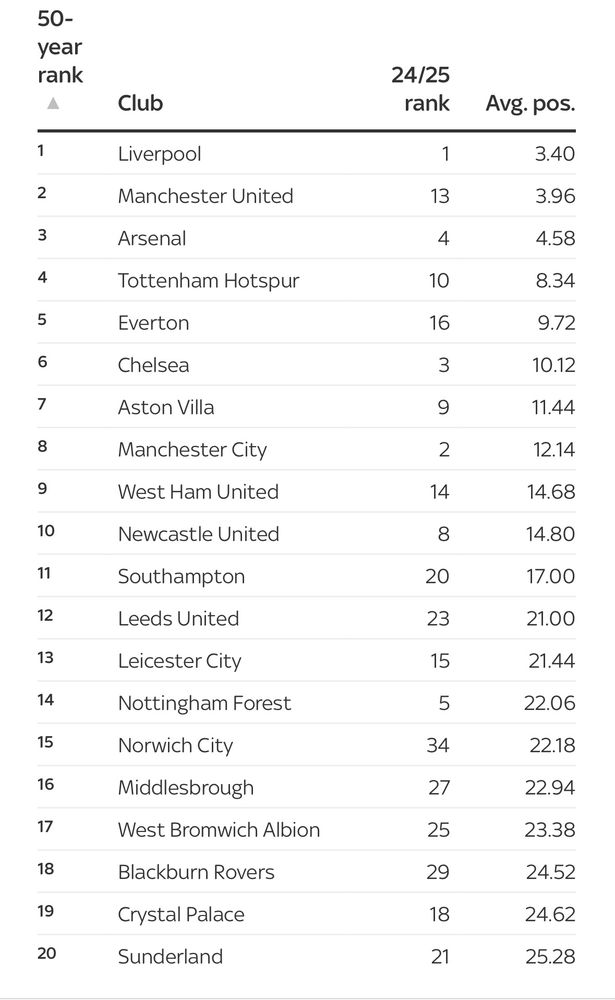Viewport: 615px width, 1000px height.
Task: Click the Everton club entry
Action: [154, 323]
